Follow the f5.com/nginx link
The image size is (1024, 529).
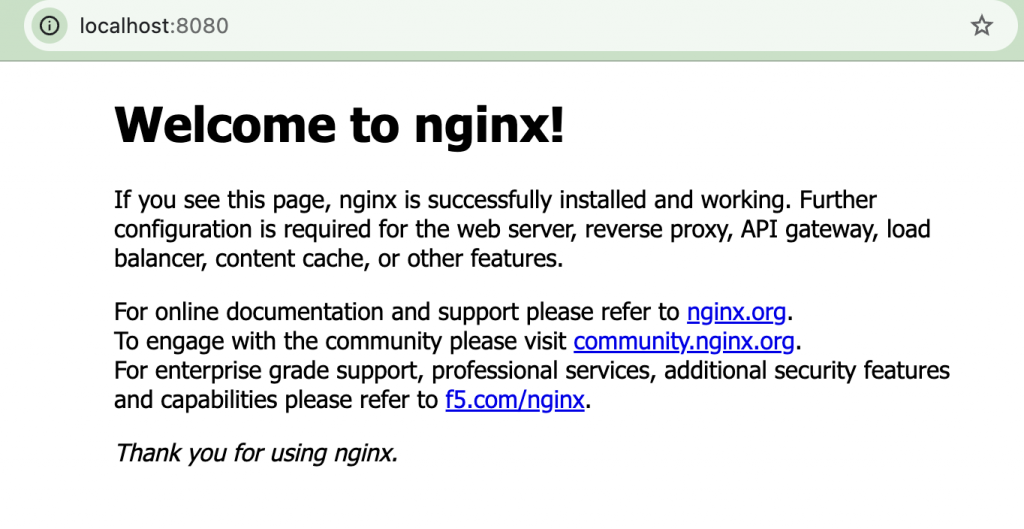tap(514, 401)
